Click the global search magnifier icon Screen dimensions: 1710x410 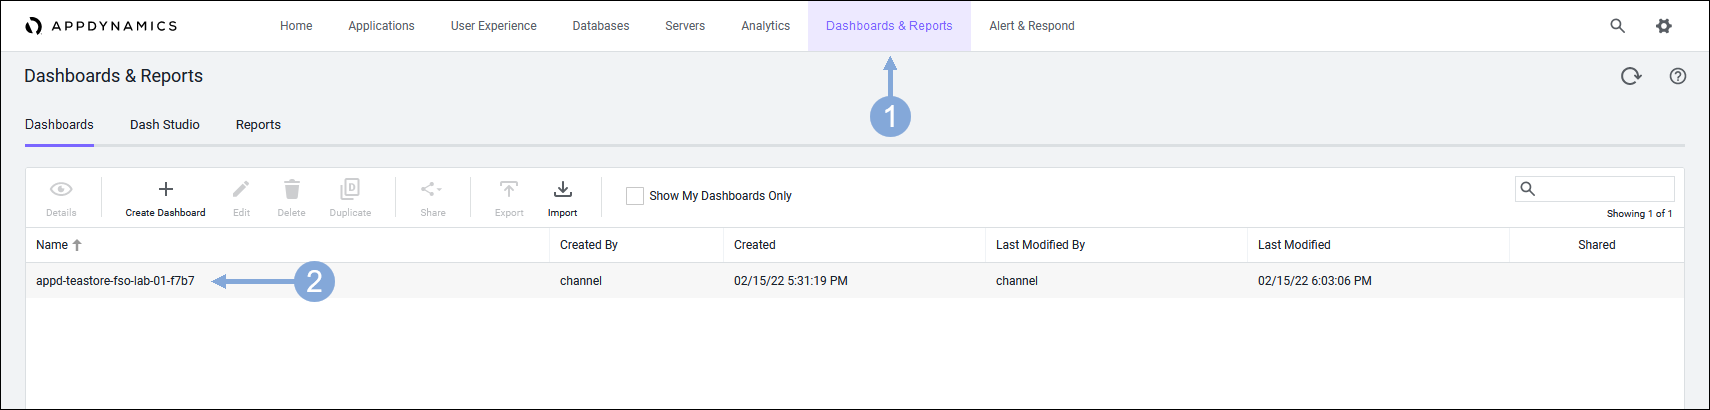pos(1617,26)
